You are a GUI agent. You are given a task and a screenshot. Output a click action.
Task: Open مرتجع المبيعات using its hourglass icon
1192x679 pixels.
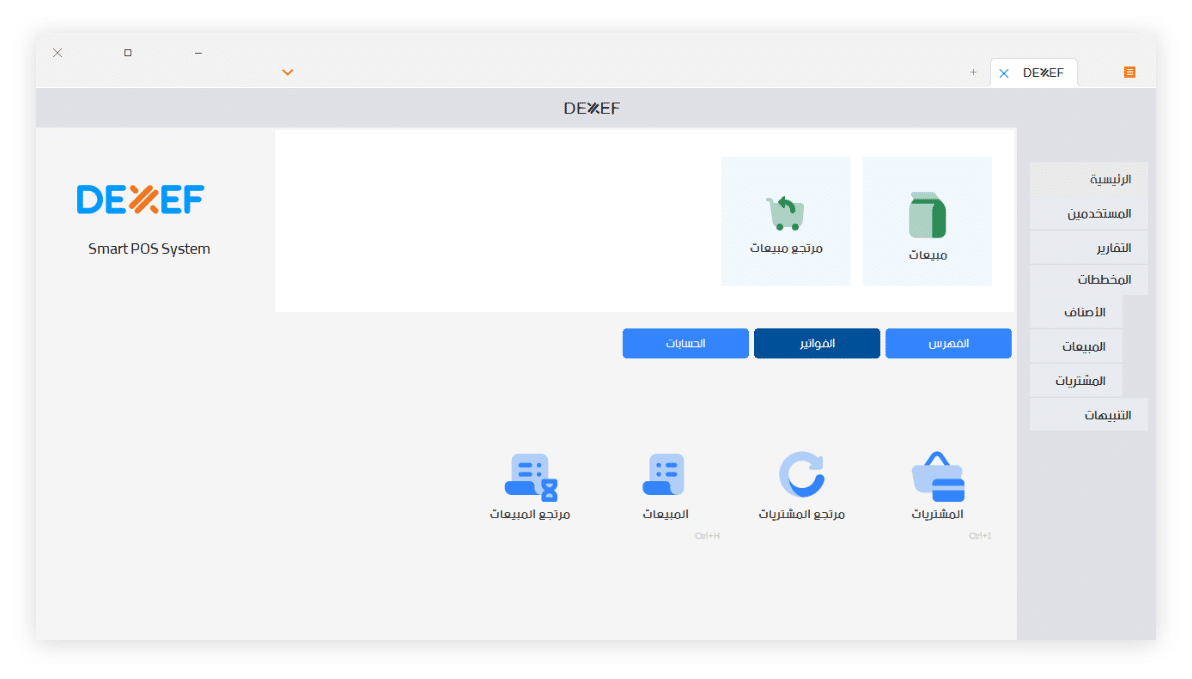pos(530,477)
